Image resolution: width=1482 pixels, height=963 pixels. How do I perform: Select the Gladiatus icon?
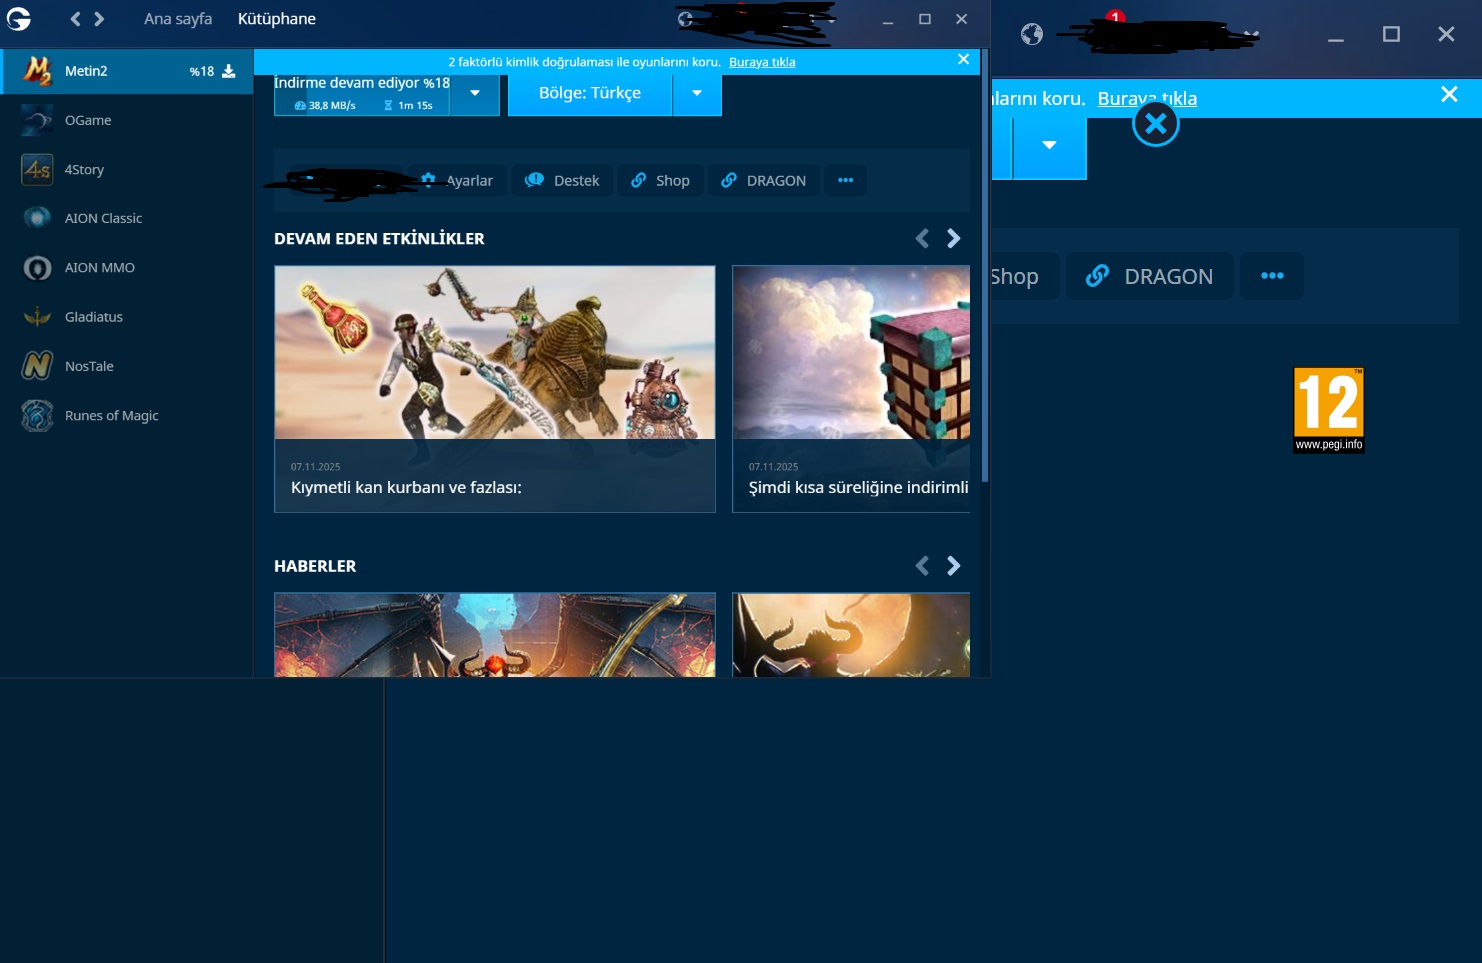click(x=37, y=317)
